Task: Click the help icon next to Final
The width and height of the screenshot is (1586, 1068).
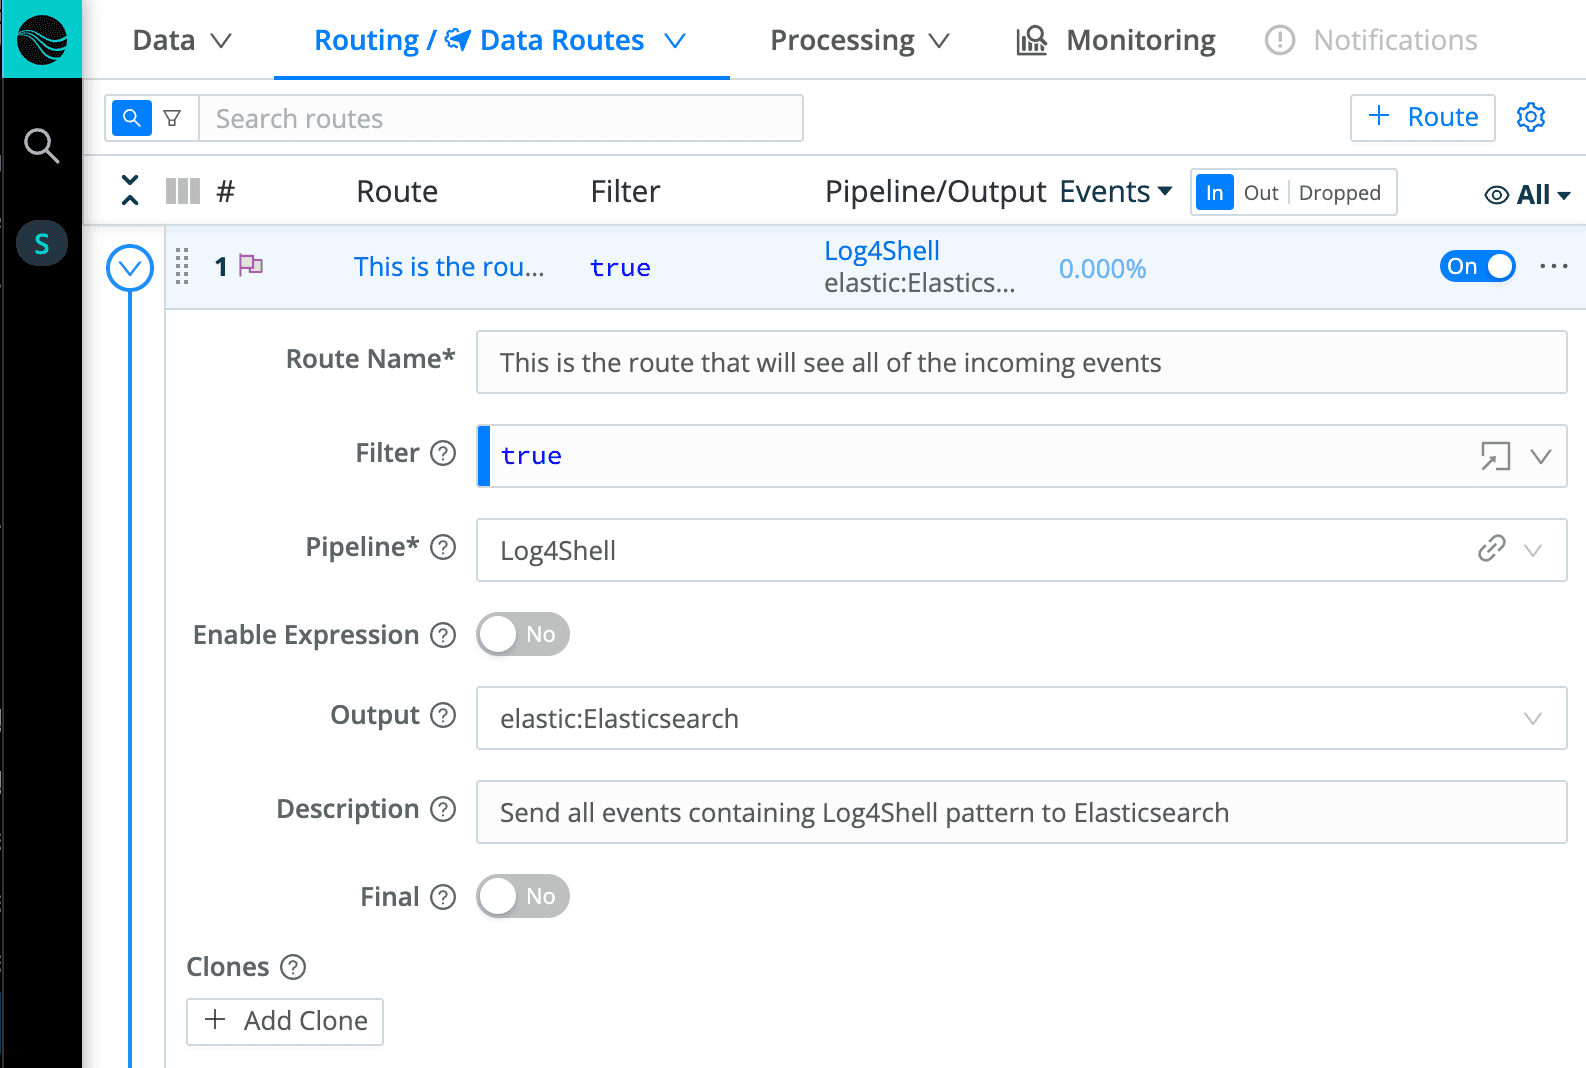Action: (x=443, y=897)
